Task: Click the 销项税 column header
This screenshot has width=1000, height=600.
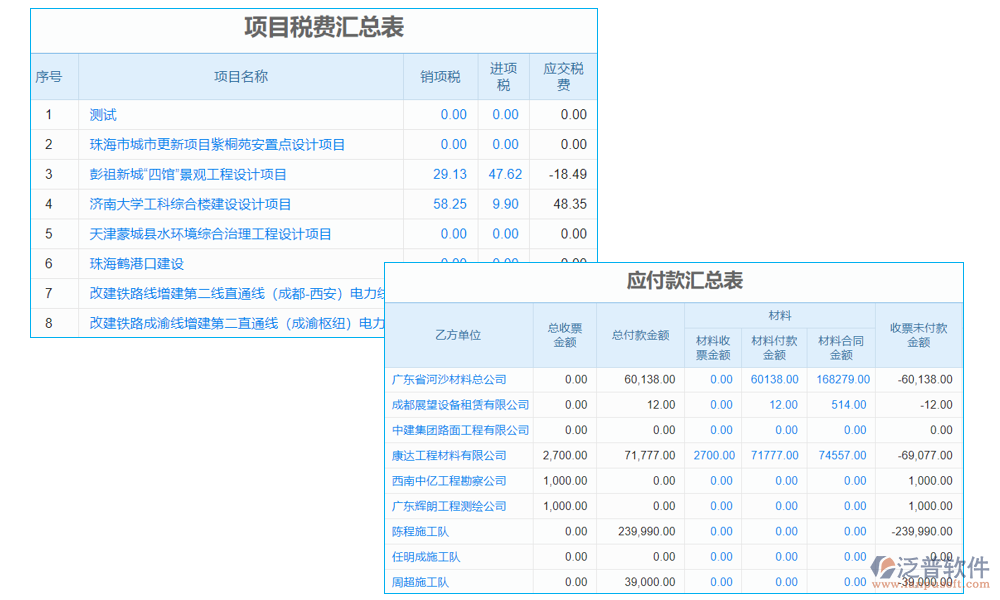Action: [439, 76]
